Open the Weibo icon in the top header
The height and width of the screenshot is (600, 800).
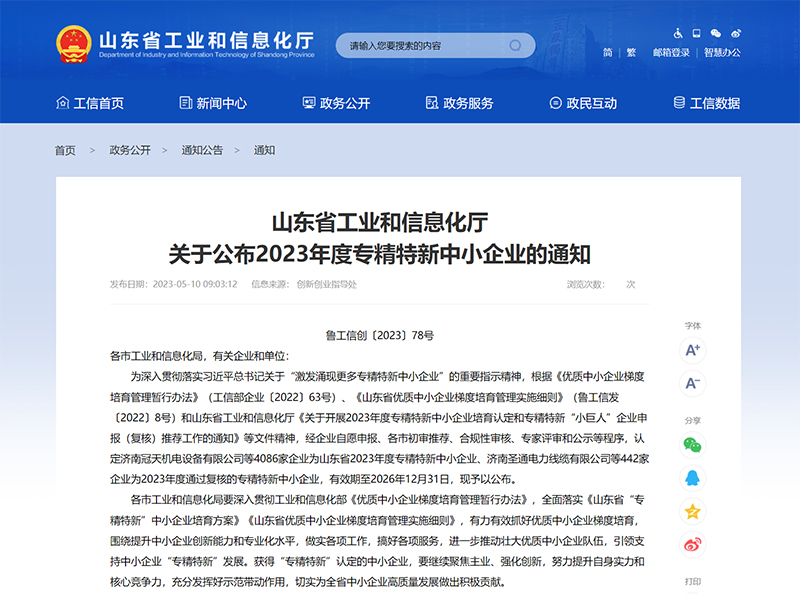coord(736,33)
